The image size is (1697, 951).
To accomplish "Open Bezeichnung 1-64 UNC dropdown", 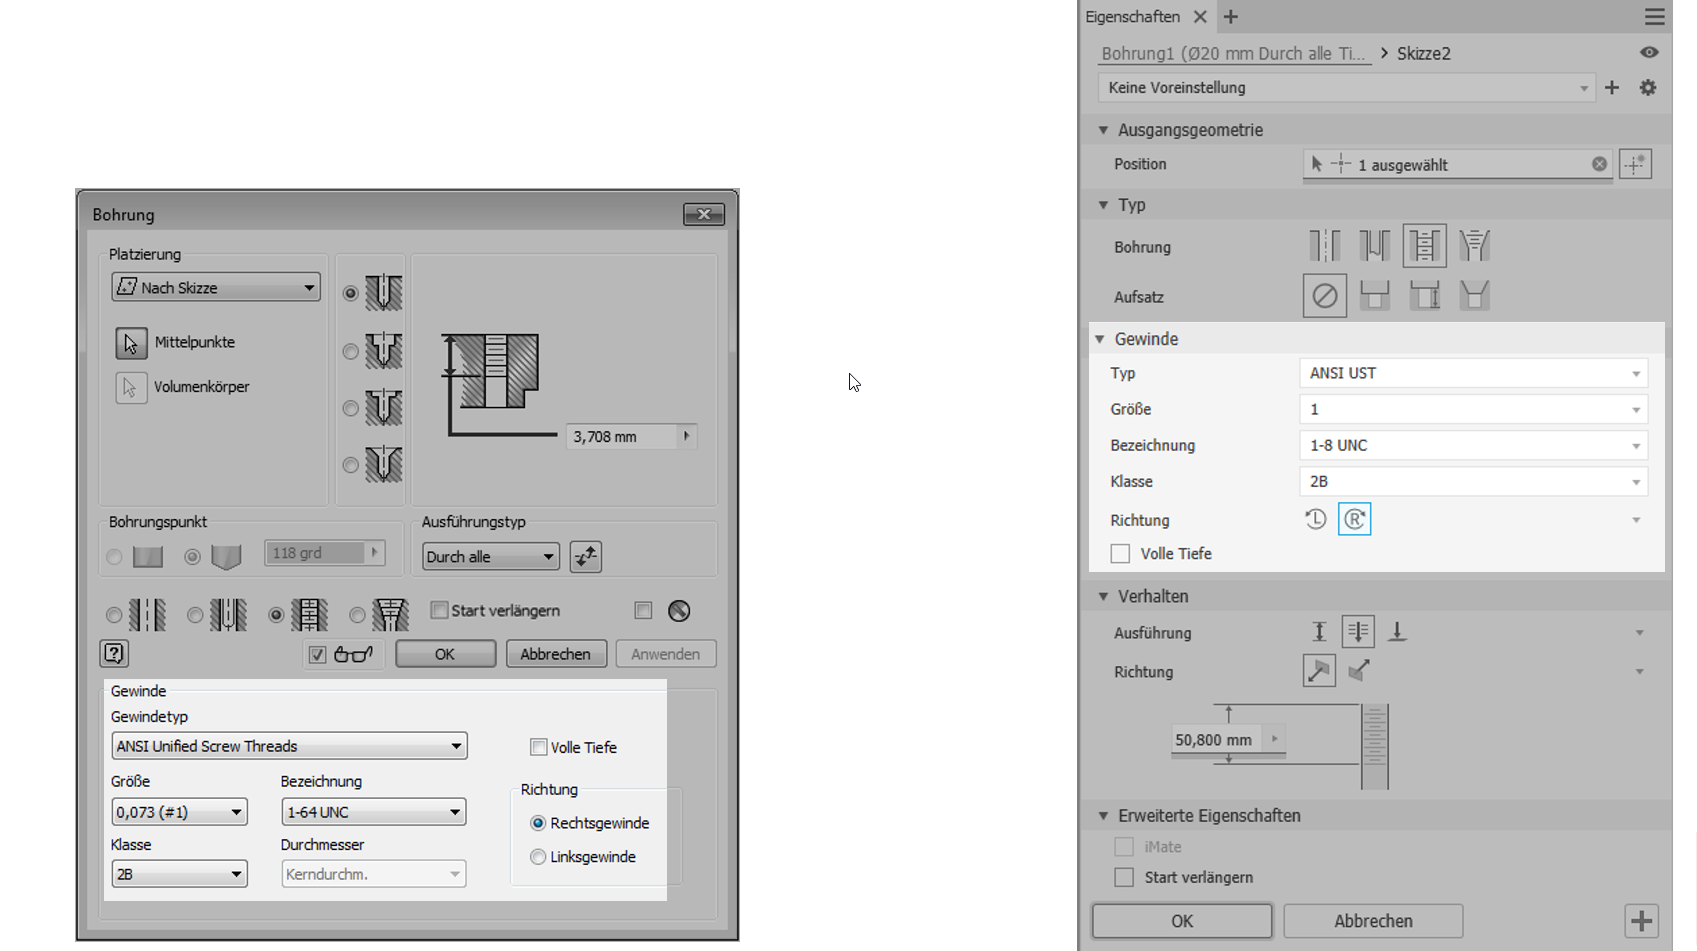I will [374, 812].
